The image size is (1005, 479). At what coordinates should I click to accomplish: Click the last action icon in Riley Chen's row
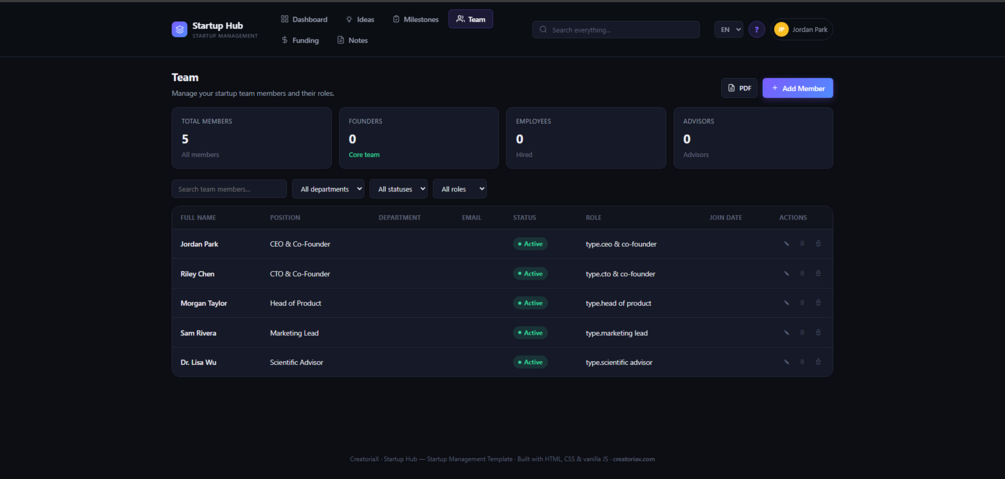click(818, 273)
